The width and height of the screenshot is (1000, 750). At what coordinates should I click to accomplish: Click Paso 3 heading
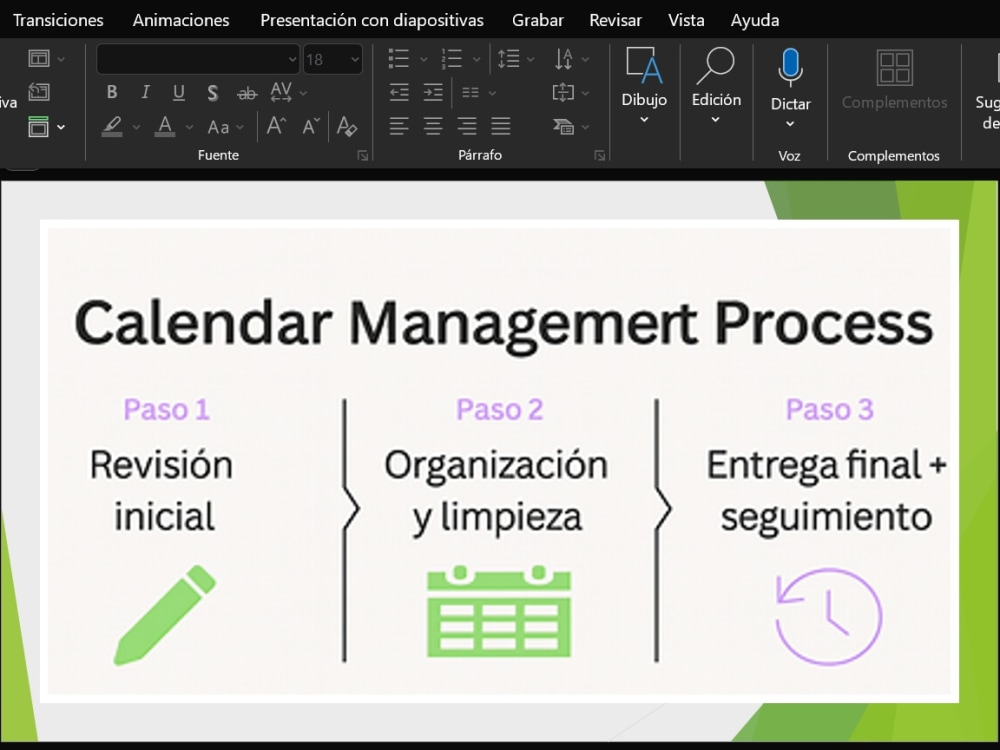(x=830, y=409)
